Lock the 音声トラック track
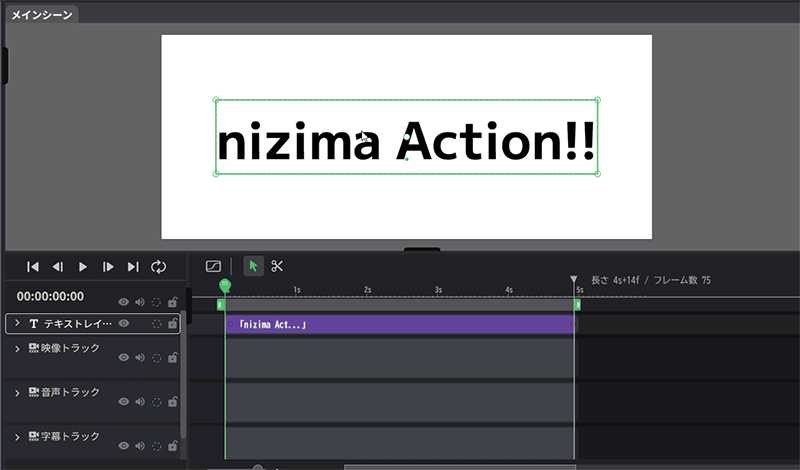This screenshot has height=470, width=800. coord(172,402)
